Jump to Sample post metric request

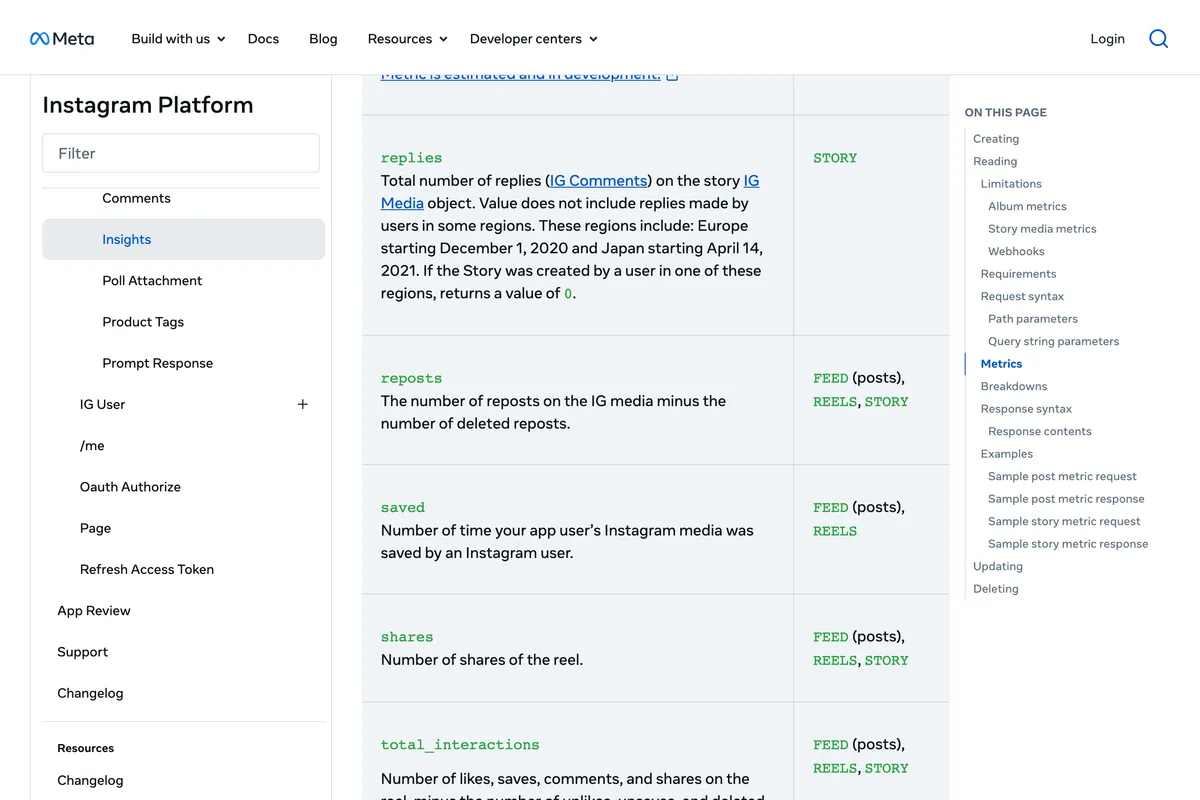click(x=1062, y=476)
